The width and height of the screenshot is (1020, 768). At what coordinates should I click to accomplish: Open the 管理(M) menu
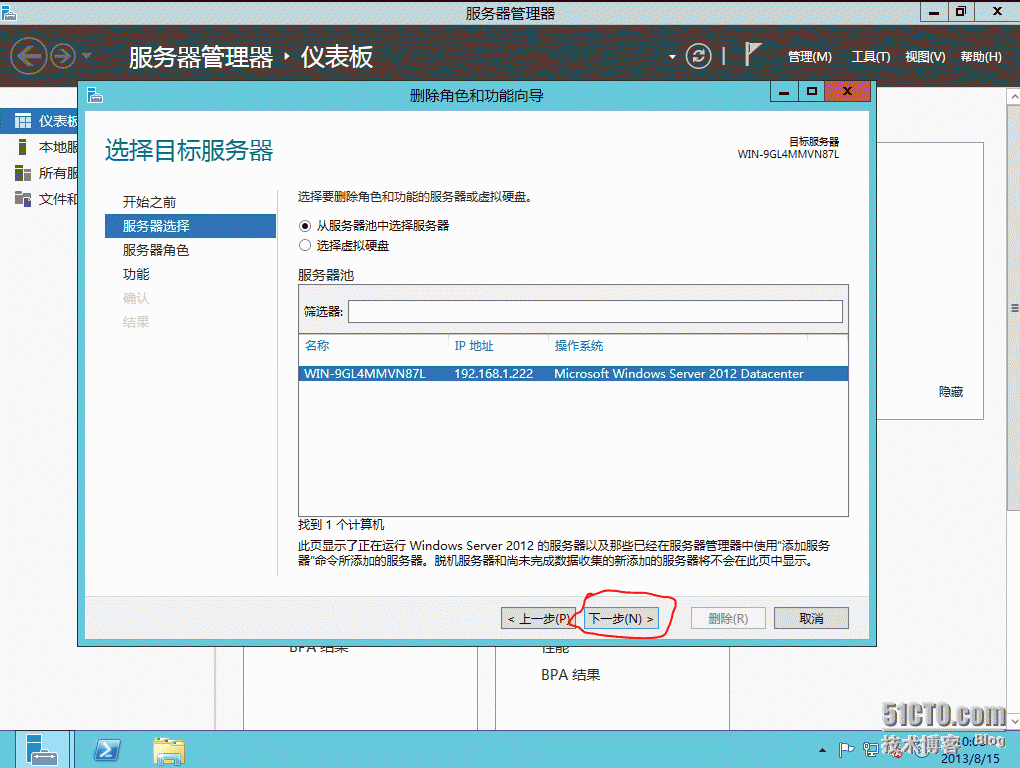pyautogui.click(x=809, y=57)
